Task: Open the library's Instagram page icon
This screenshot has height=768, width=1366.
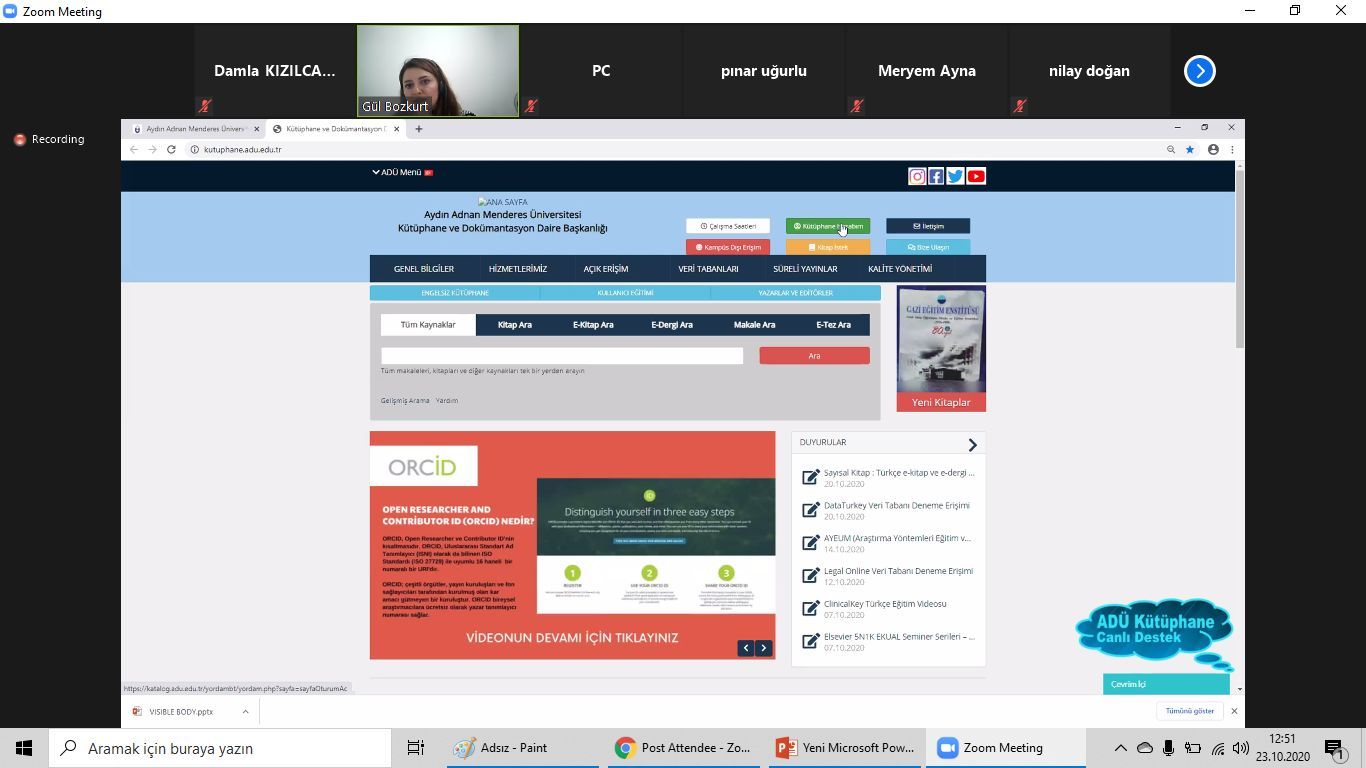Action: [x=916, y=176]
